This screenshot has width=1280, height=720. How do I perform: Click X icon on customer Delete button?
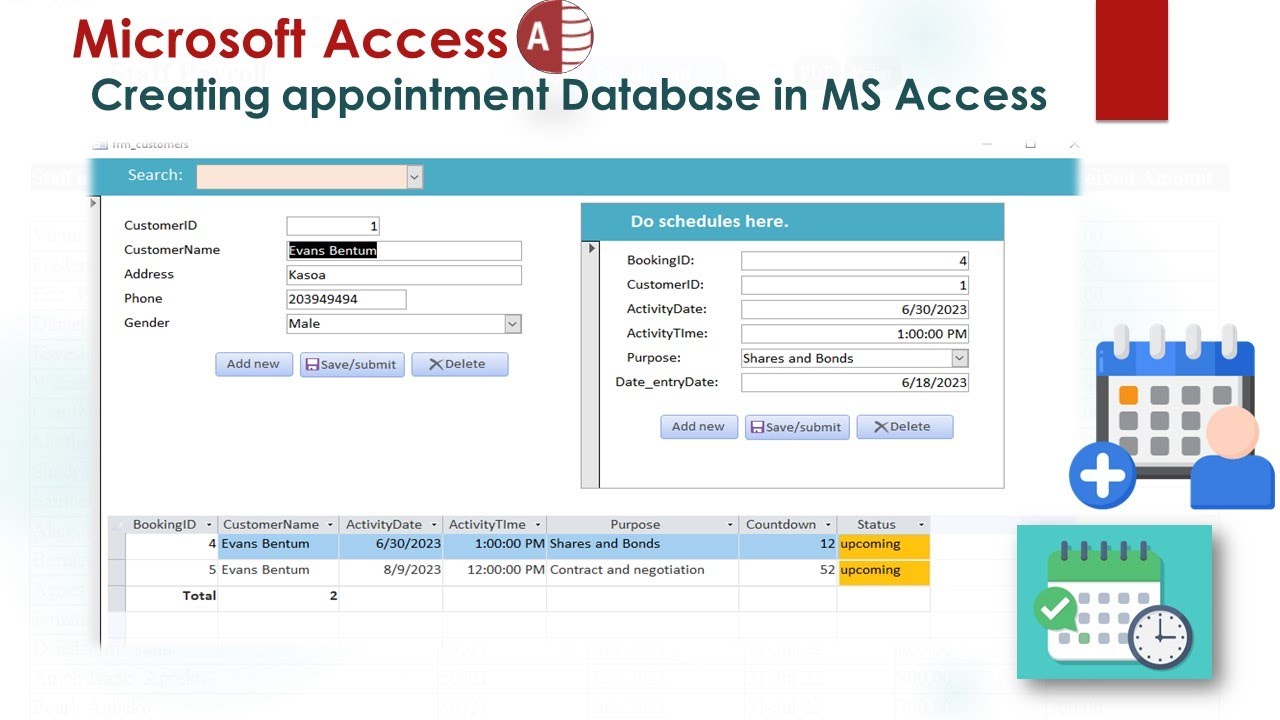[435, 365]
